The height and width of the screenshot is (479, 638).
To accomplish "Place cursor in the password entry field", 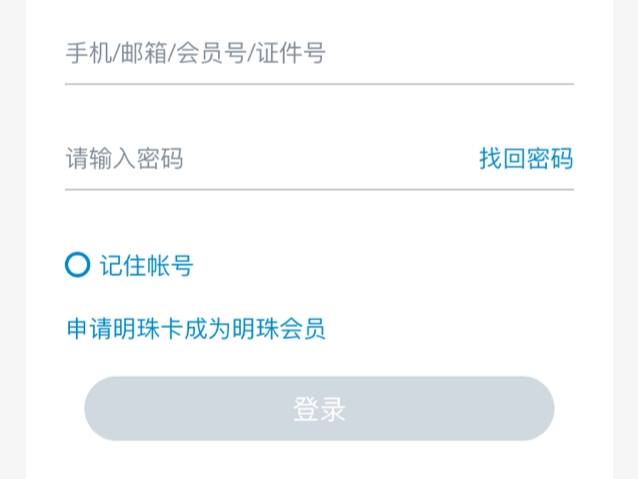I will click(260, 158).
